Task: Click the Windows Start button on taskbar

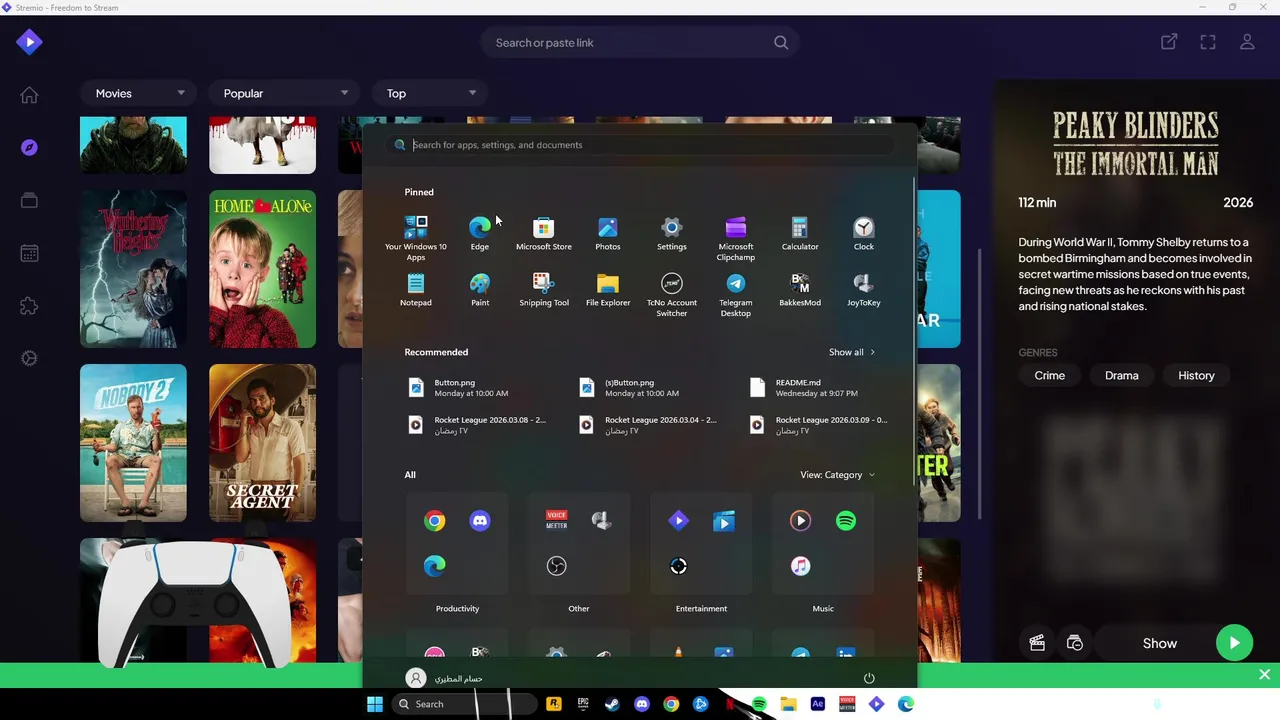Action: [375, 704]
